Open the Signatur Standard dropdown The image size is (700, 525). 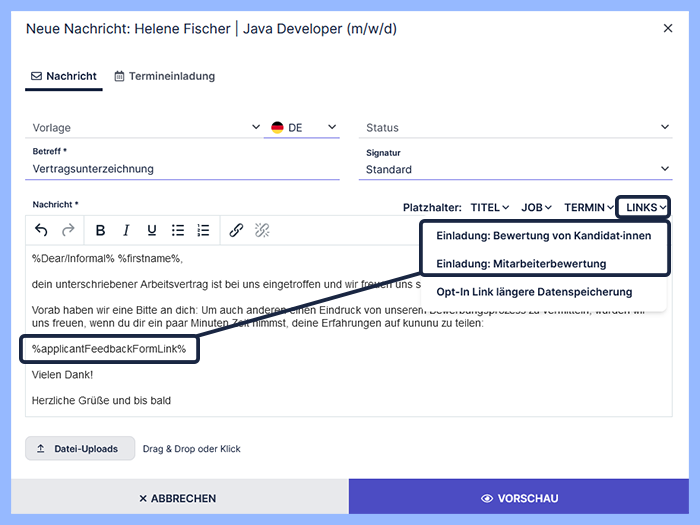[x=515, y=170]
